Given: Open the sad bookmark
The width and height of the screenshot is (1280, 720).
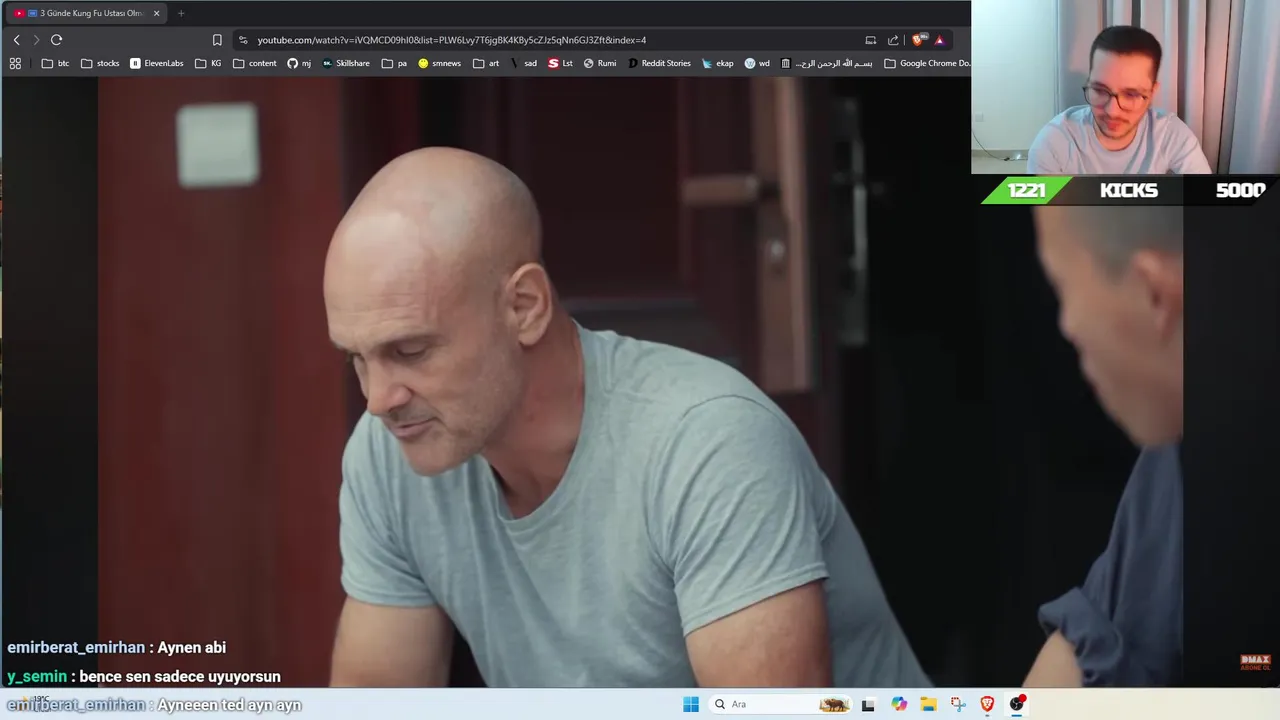Looking at the screenshot, I should point(524,63).
